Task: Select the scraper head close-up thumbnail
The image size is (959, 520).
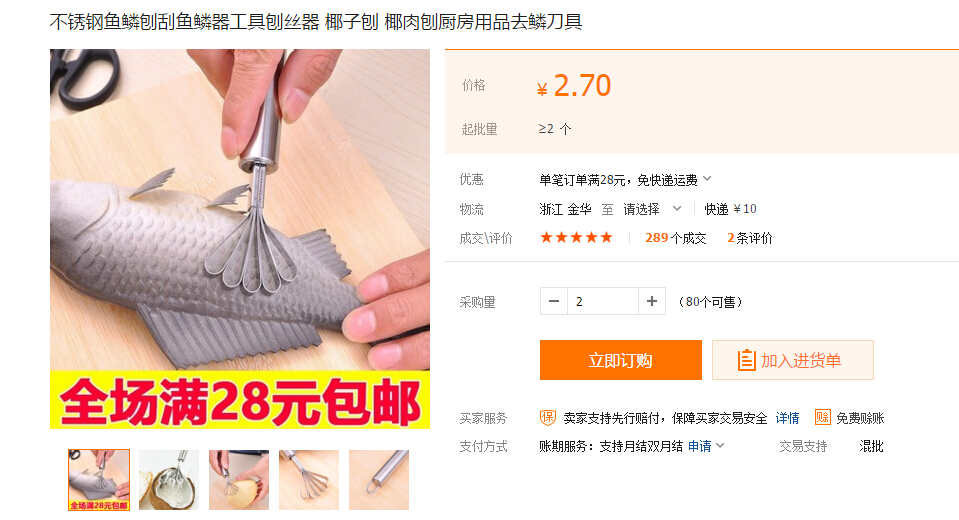Action: [309, 480]
